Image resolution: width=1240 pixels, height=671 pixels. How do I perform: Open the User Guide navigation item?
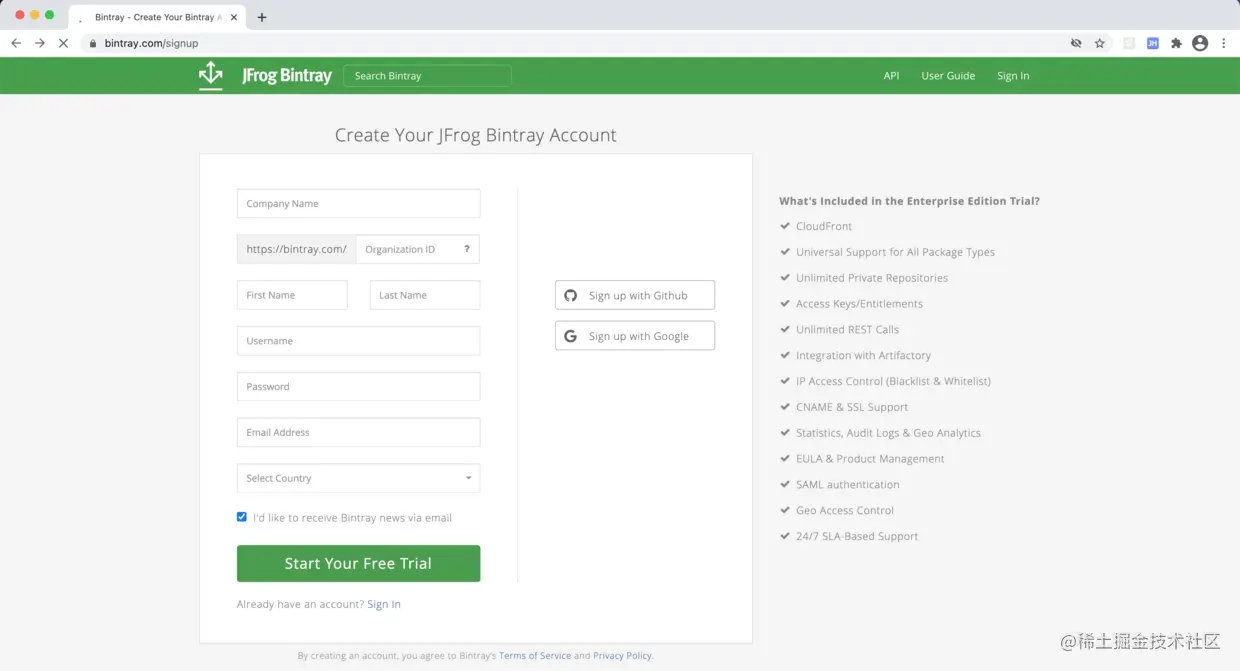point(948,75)
